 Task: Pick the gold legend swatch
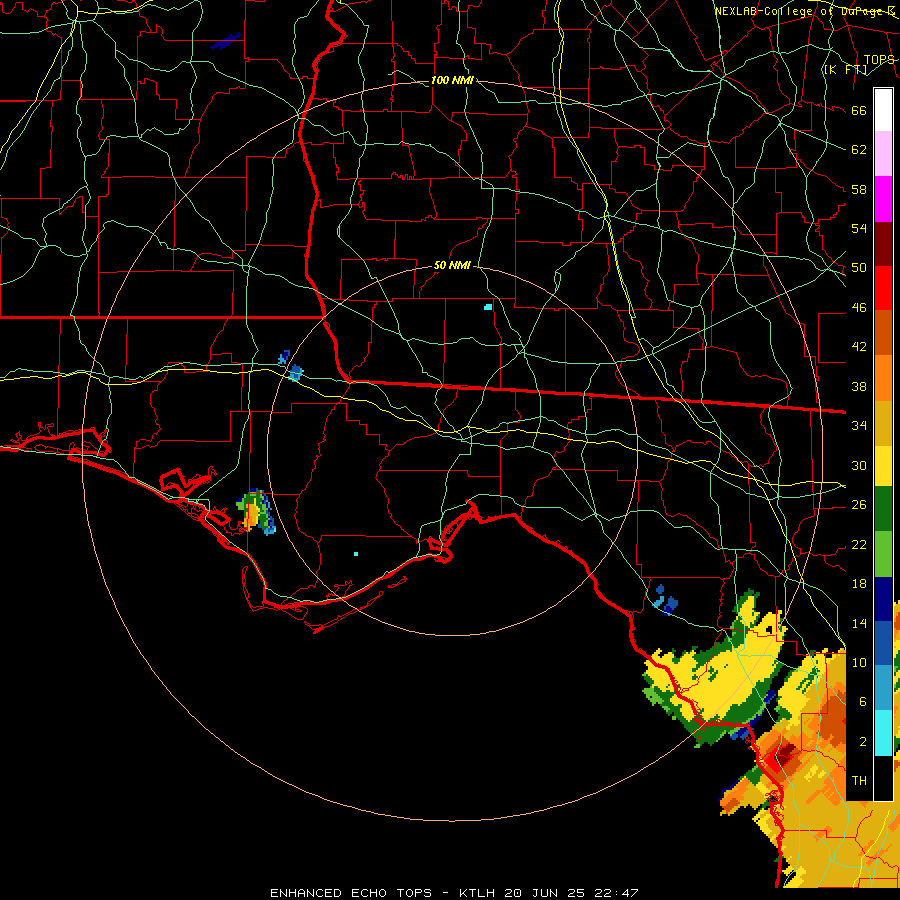tap(883, 422)
